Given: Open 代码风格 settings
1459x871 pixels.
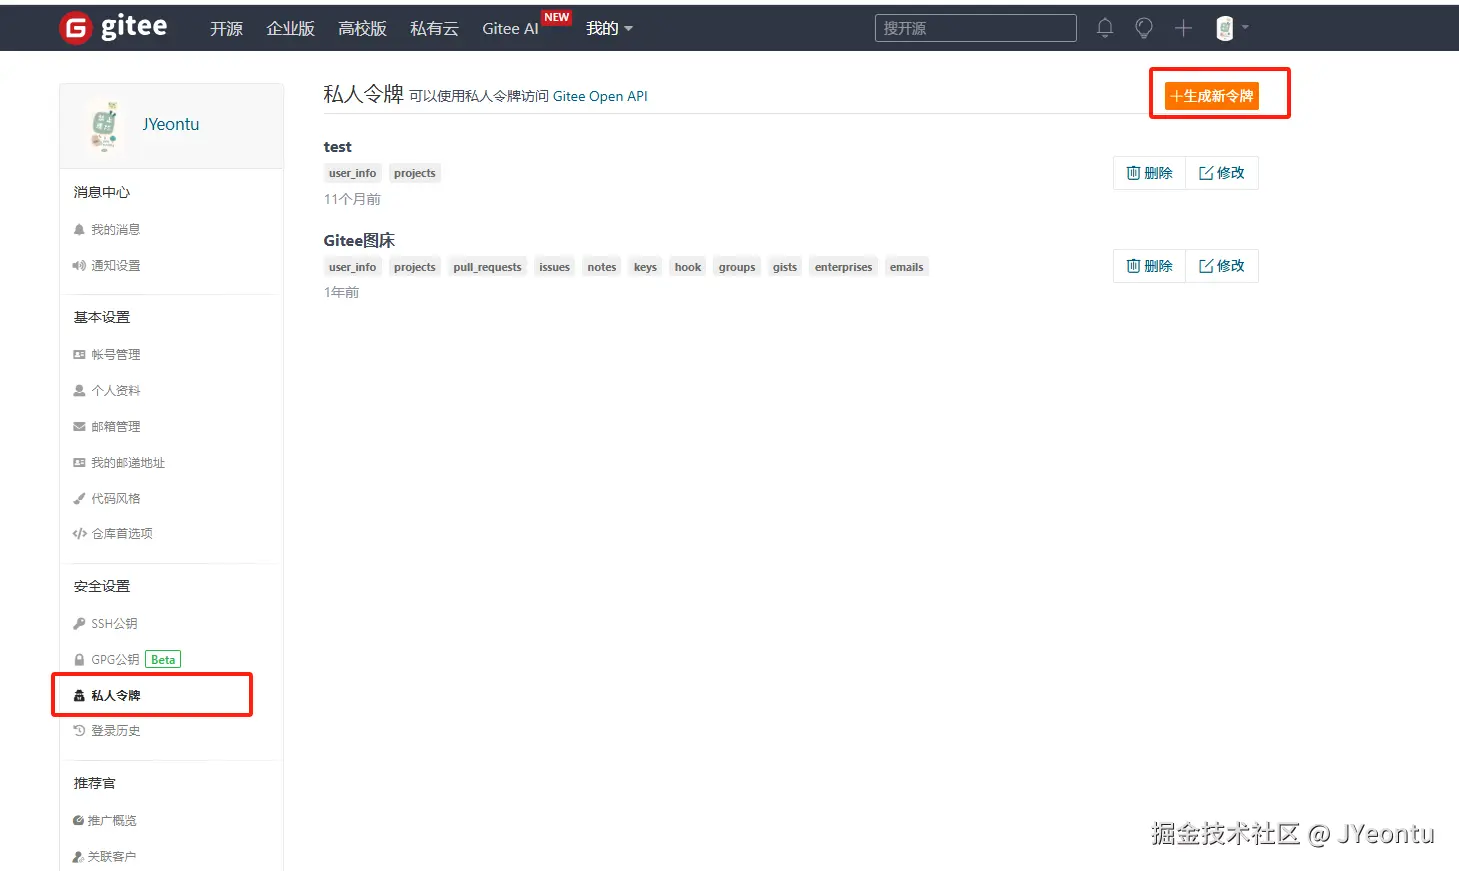Looking at the screenshot, I should 106,498.
